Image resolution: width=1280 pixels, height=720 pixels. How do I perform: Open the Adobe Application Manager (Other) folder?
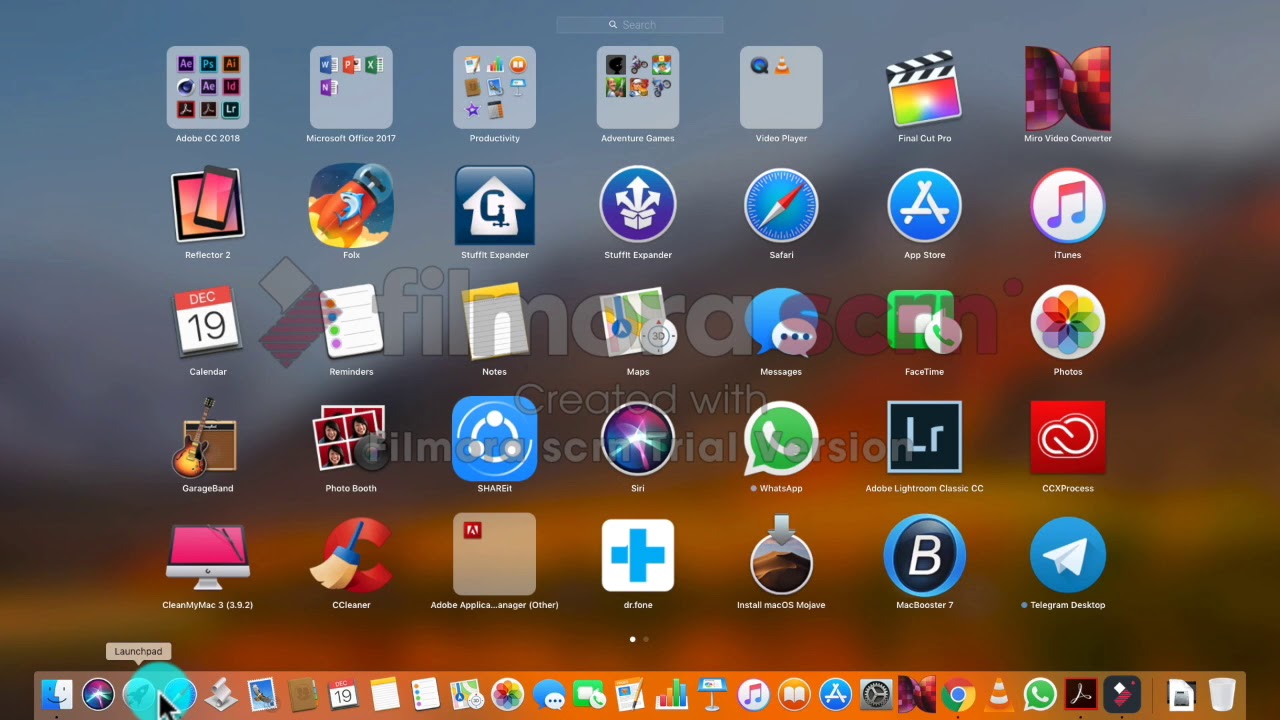[494, 555]
